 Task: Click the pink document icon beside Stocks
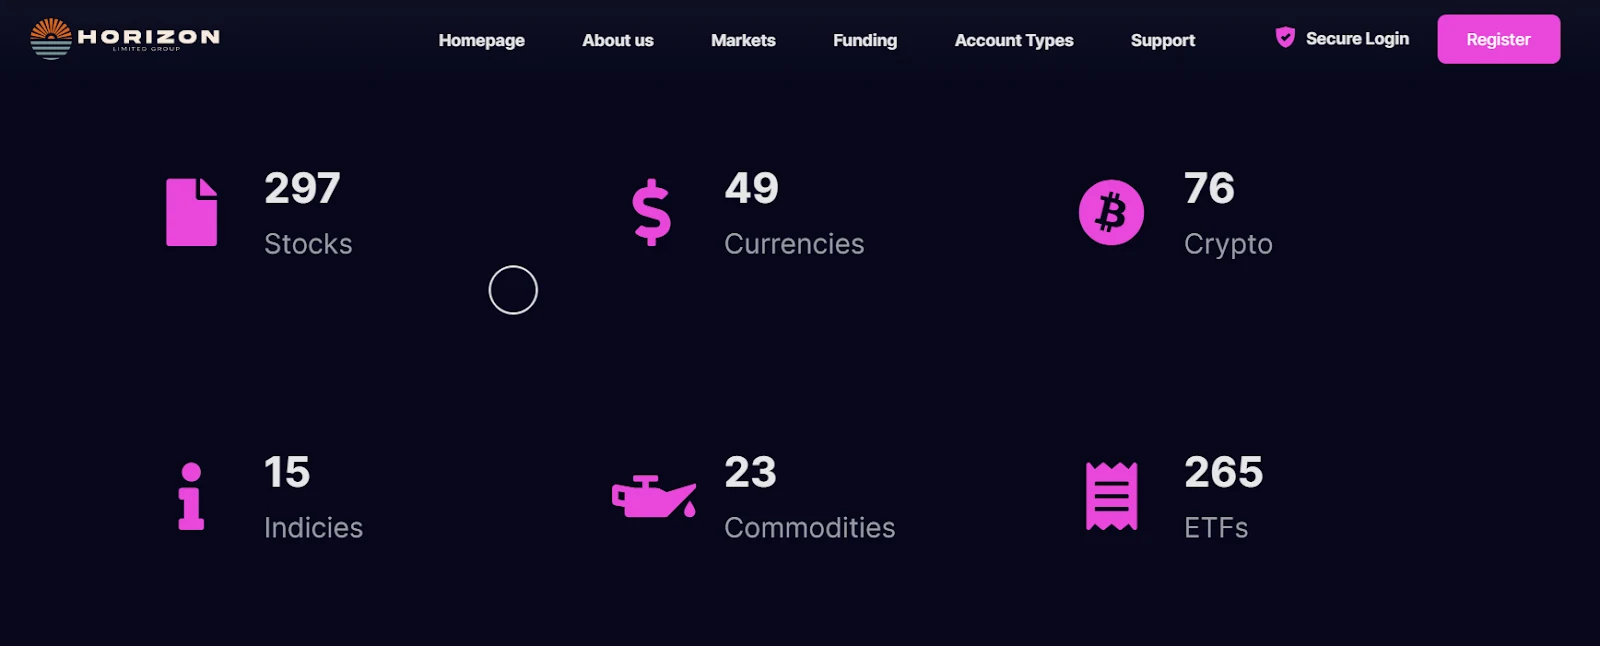tap(191, 212)
